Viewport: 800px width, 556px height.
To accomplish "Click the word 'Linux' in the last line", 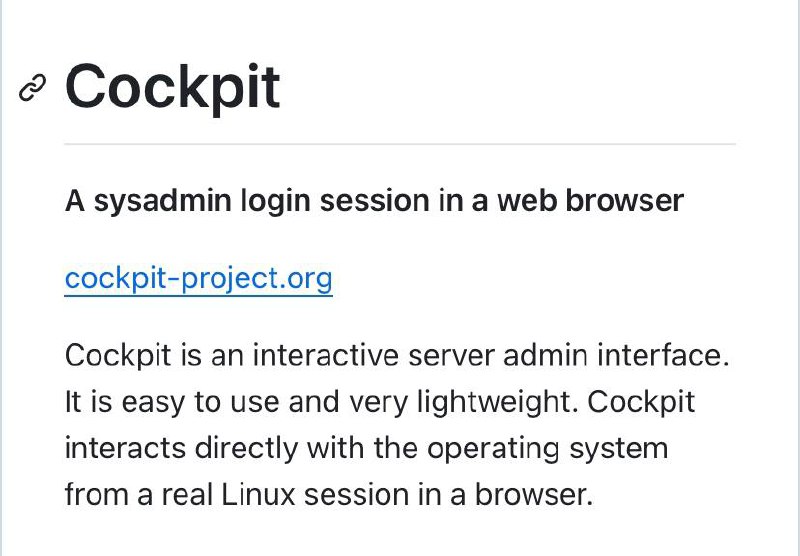I will [x=259, y=495].
